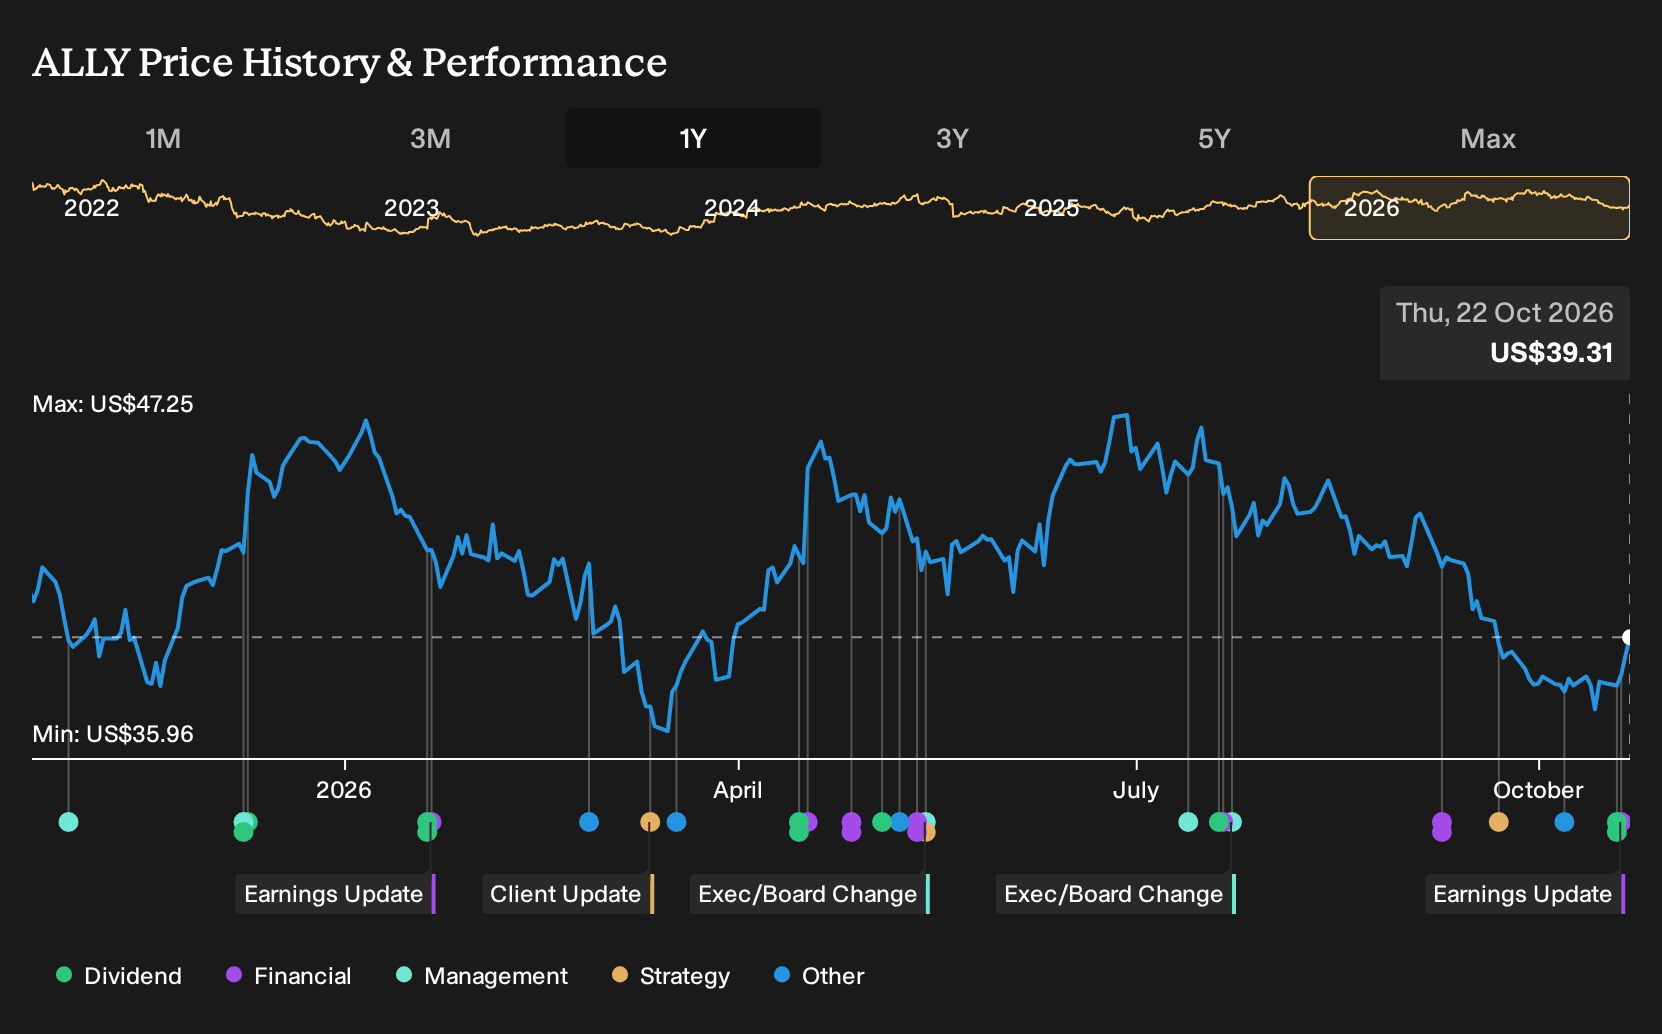Choose the 3Y range tab
The image size is (1662, 1034).
pyautogui.click(x=952, y=138)
